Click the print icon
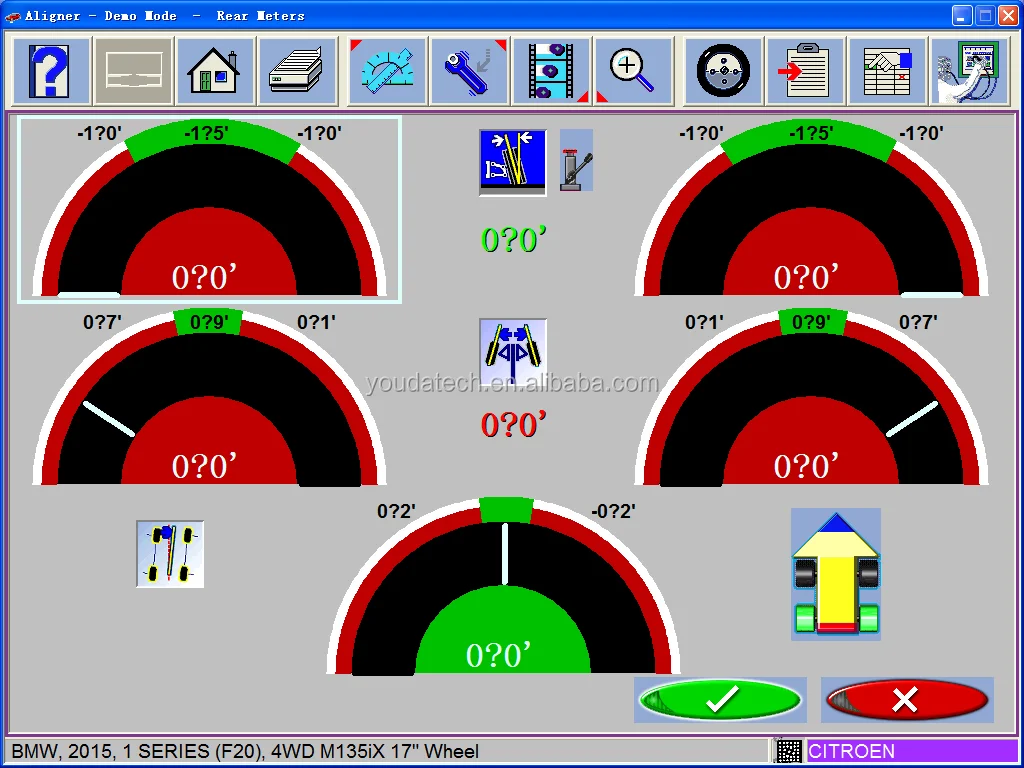Viewport: 1024px width, 768px height. (x=297, y=70)
